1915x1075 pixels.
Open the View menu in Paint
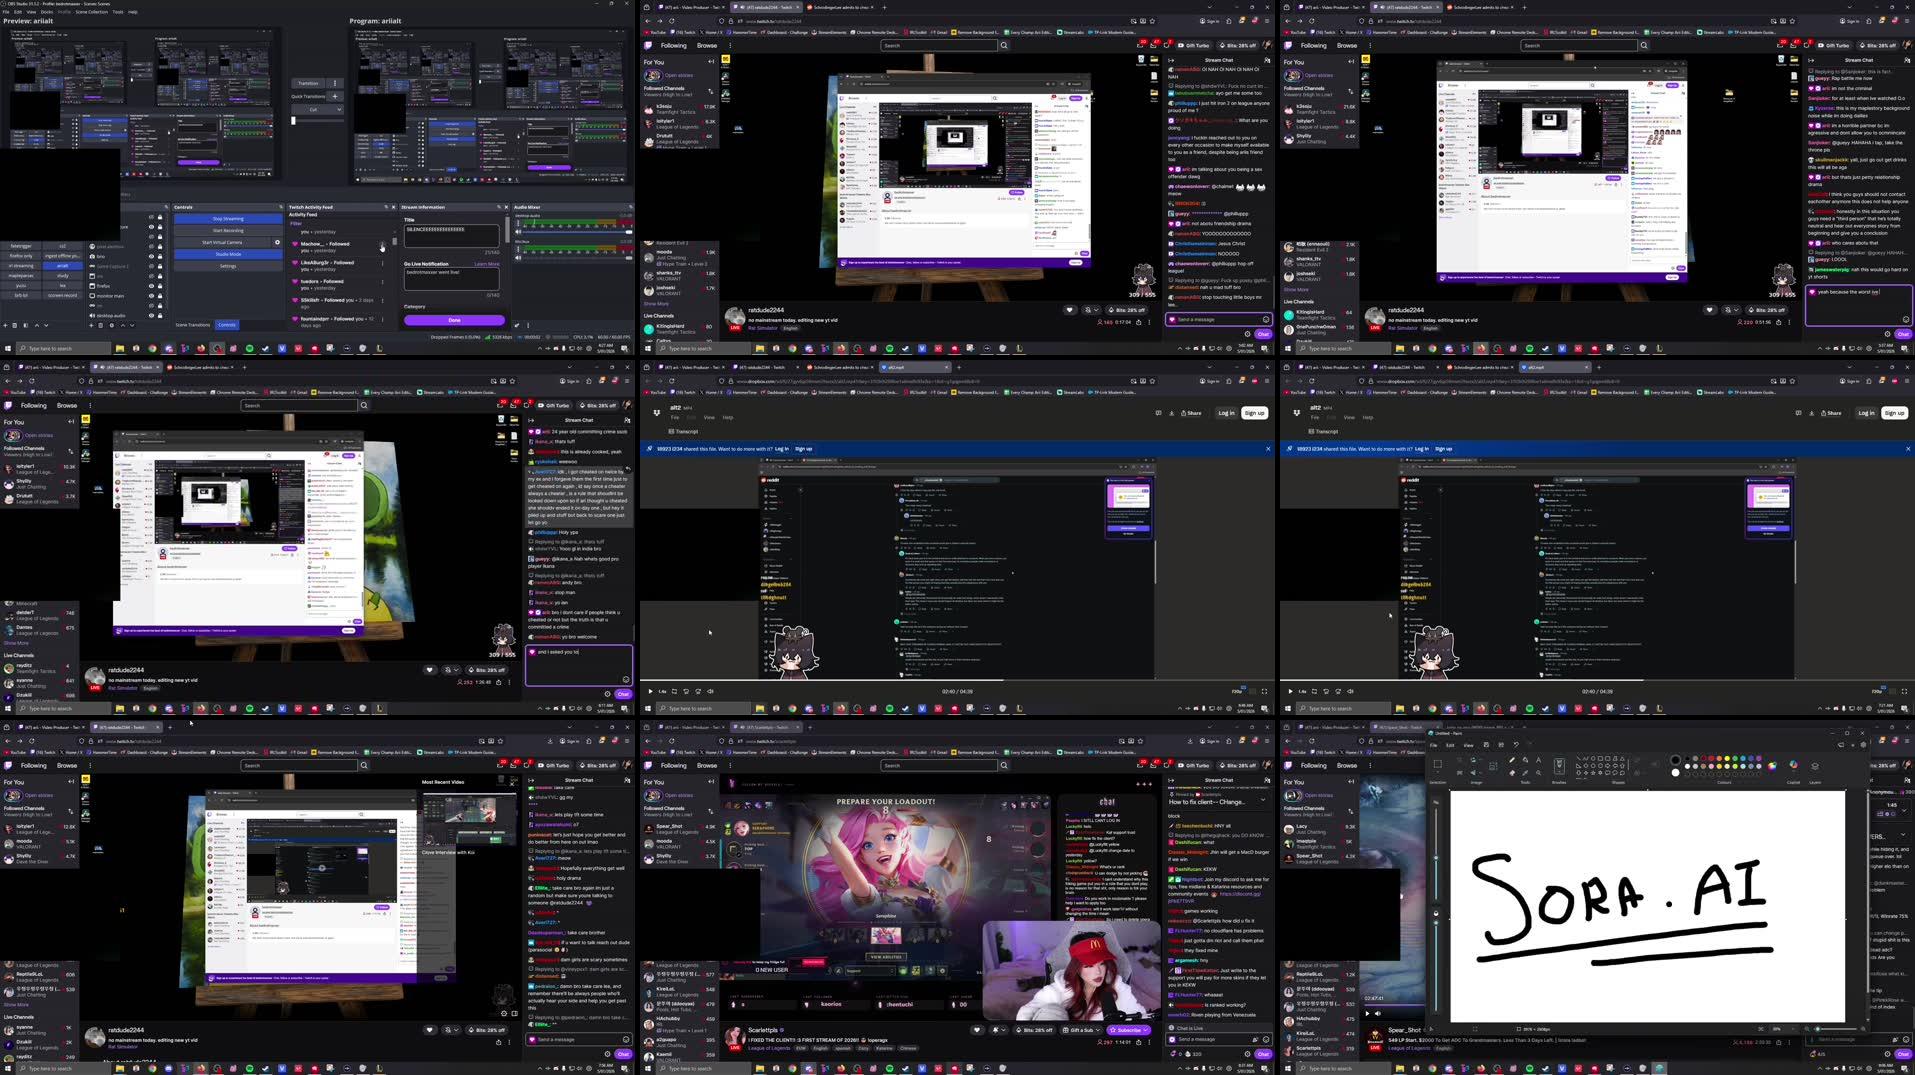1467,745
